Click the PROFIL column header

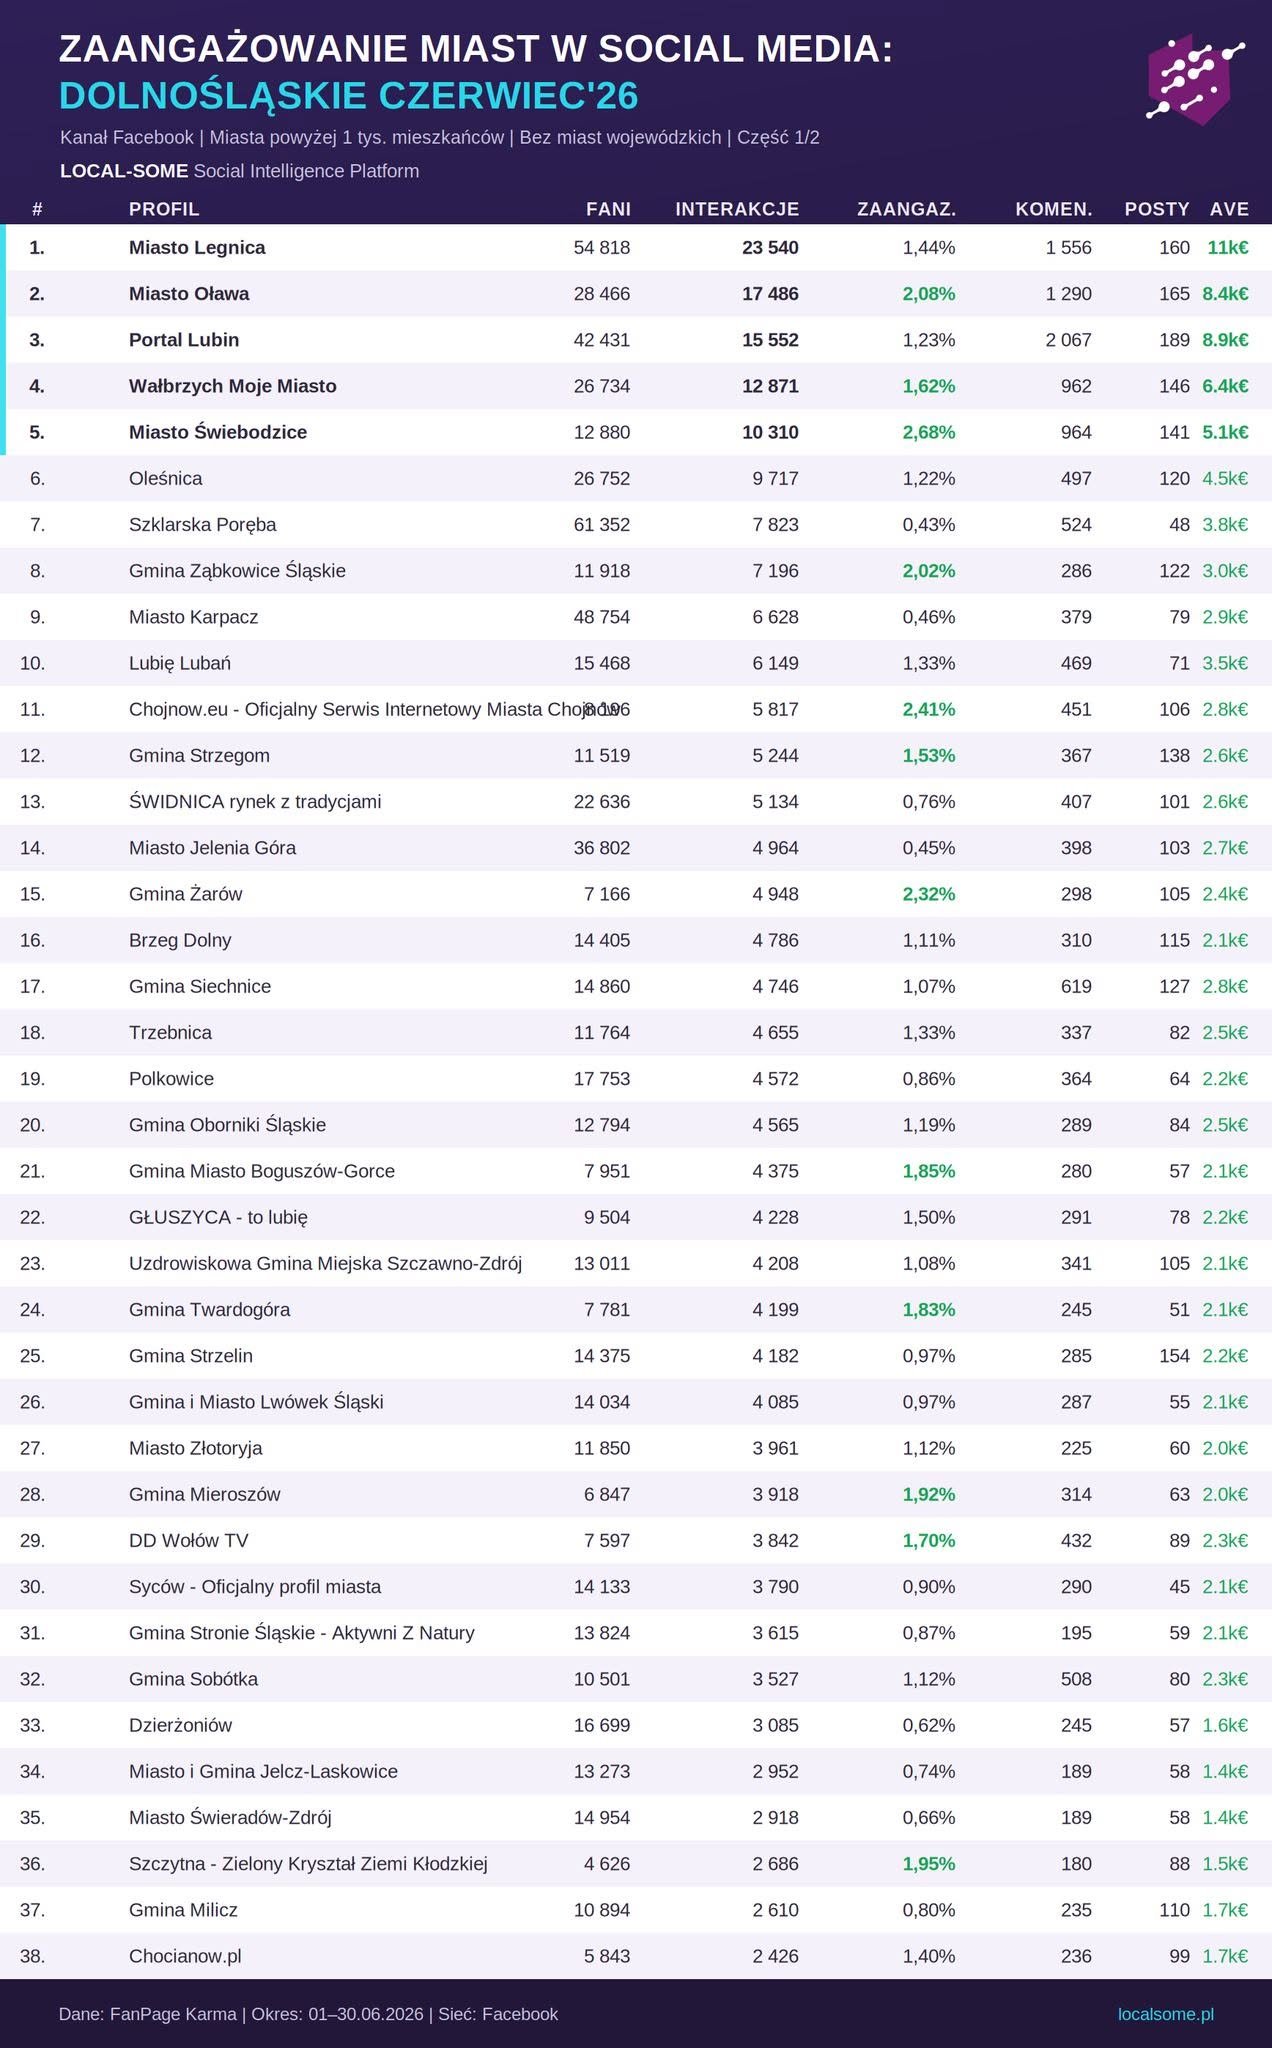(164, 209)
